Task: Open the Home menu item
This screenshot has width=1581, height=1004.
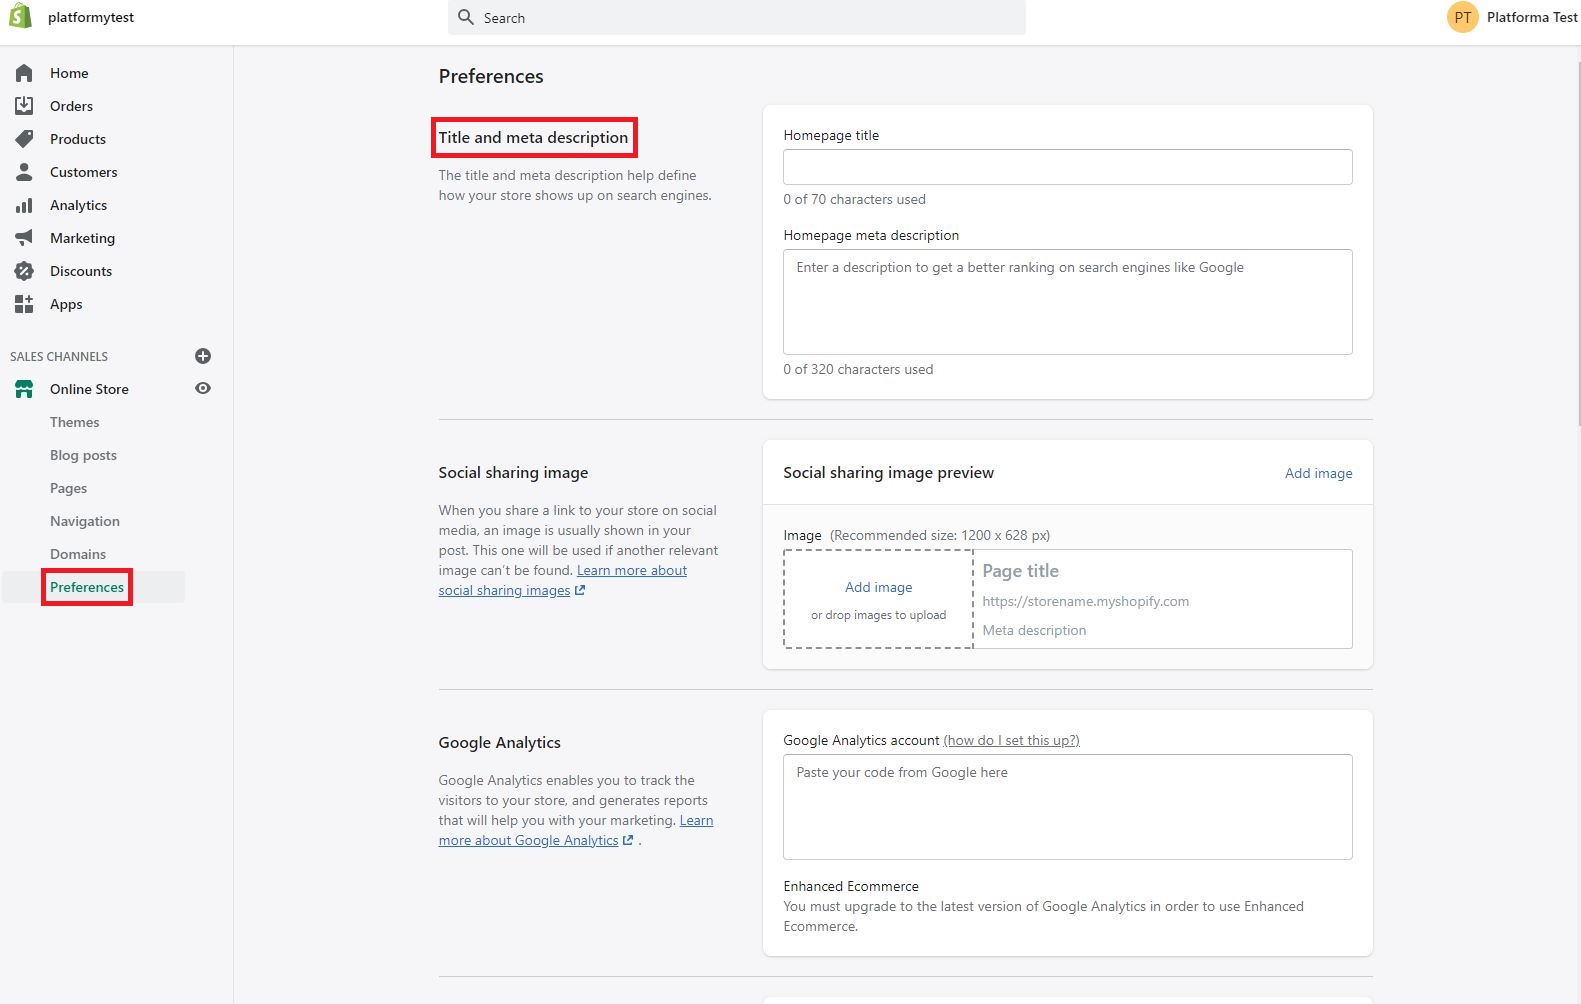Action: 69,73
